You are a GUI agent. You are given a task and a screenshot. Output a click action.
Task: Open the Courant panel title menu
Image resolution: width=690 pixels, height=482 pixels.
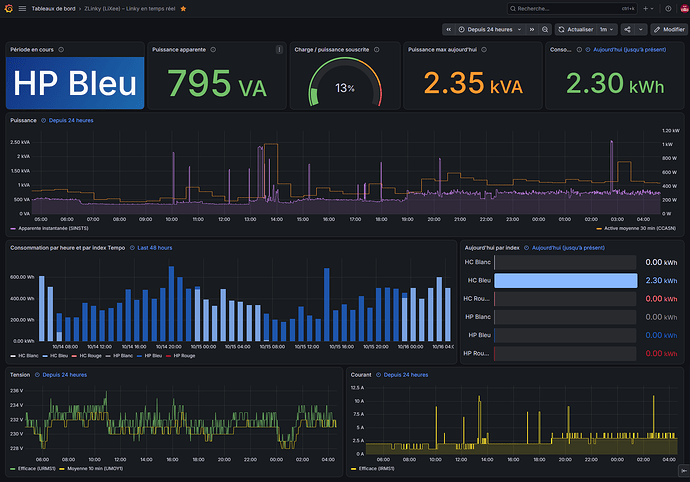point(361,375)
